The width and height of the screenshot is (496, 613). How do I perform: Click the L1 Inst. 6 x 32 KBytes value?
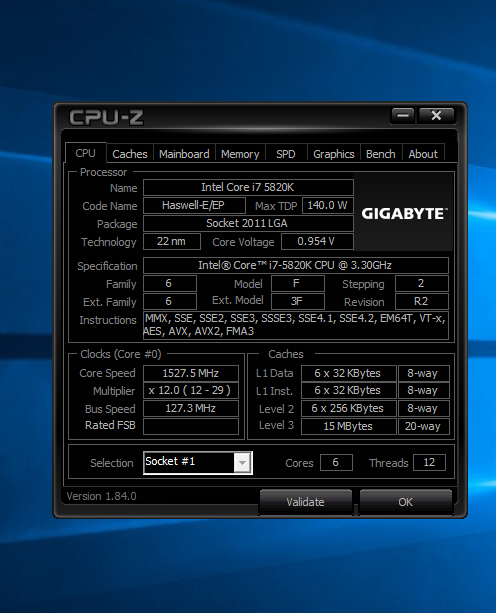click(348, 391)
